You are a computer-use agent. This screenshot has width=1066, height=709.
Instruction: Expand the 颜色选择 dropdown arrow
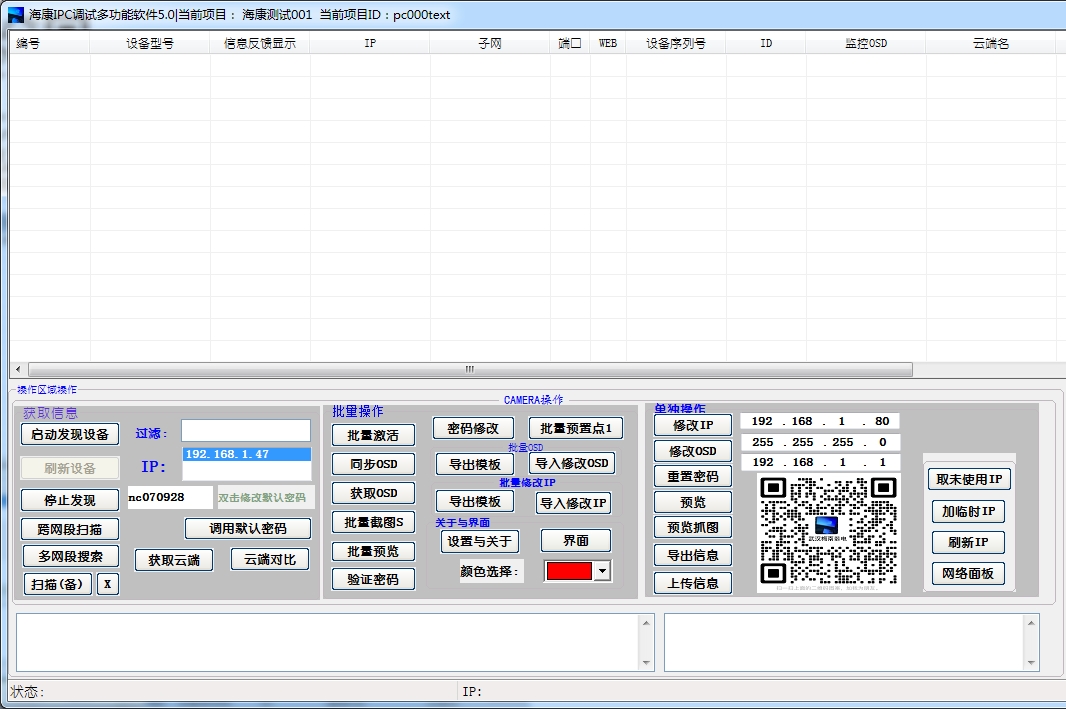(602, 571)
